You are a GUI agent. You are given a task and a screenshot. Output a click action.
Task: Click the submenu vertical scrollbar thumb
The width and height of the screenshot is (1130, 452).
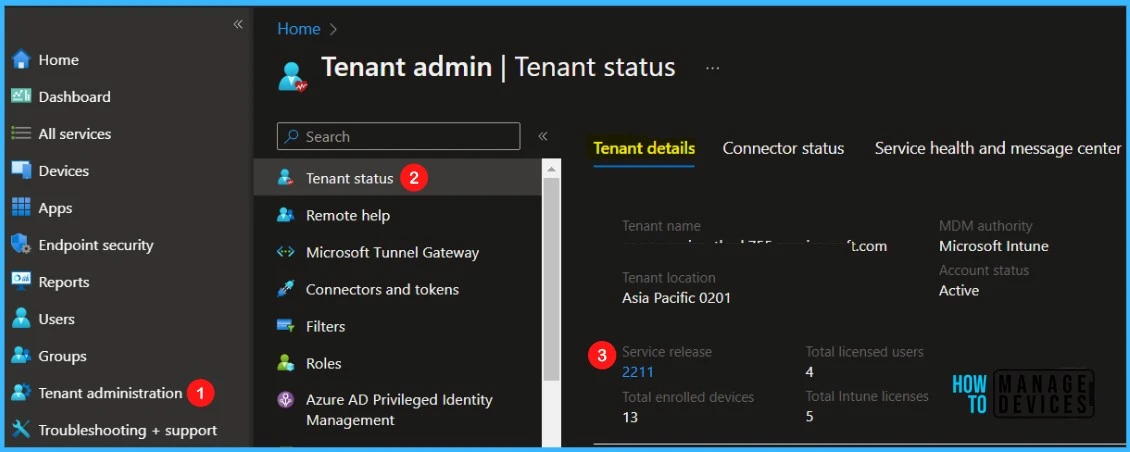click(551, 279)
